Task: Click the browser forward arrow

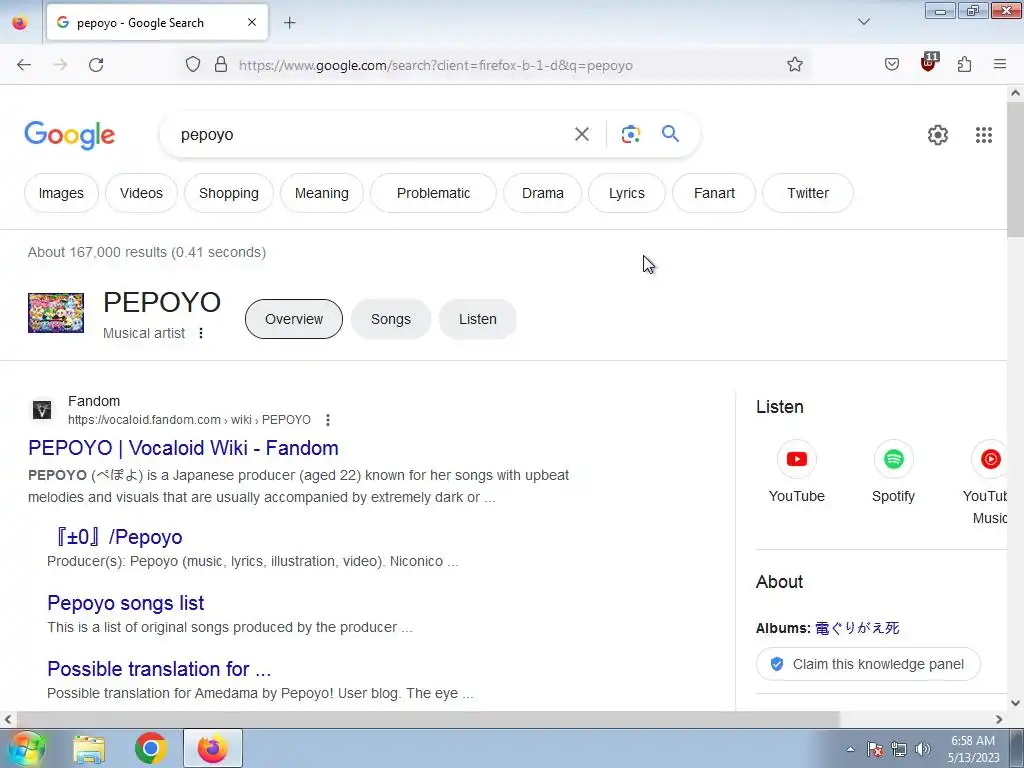Action: tap(60, 65)
